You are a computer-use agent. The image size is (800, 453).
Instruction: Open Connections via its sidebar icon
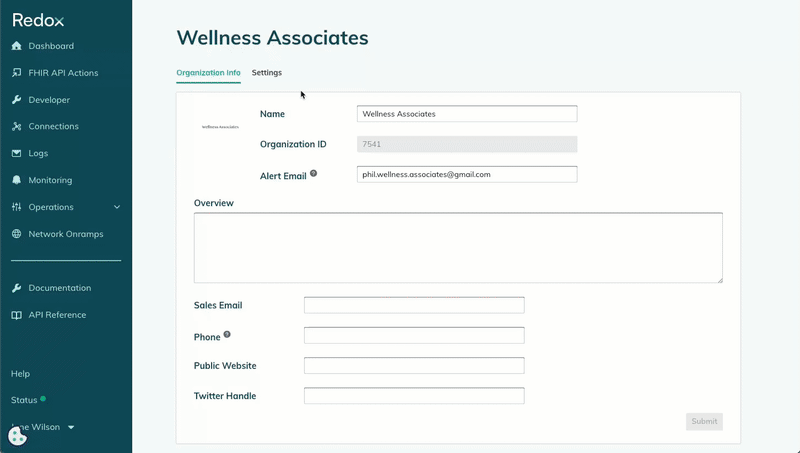click(x=16, y=127)
